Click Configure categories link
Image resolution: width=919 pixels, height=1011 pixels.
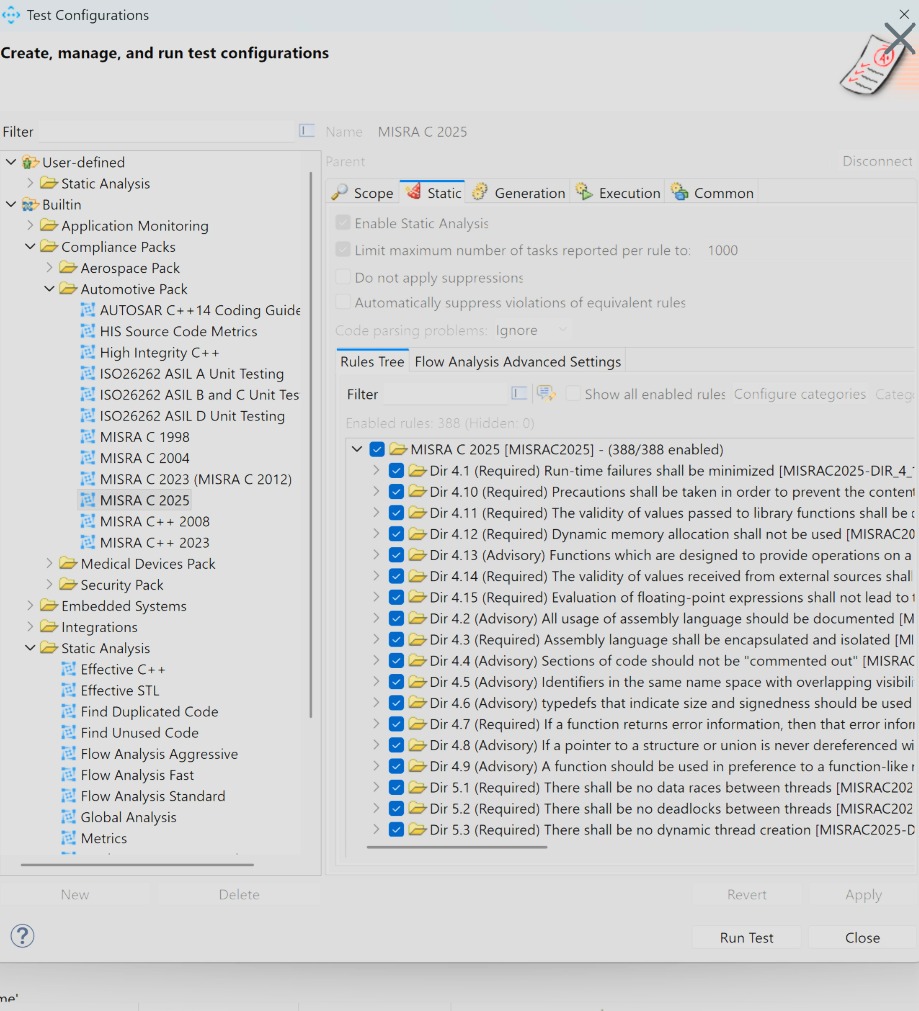(800, 393)
